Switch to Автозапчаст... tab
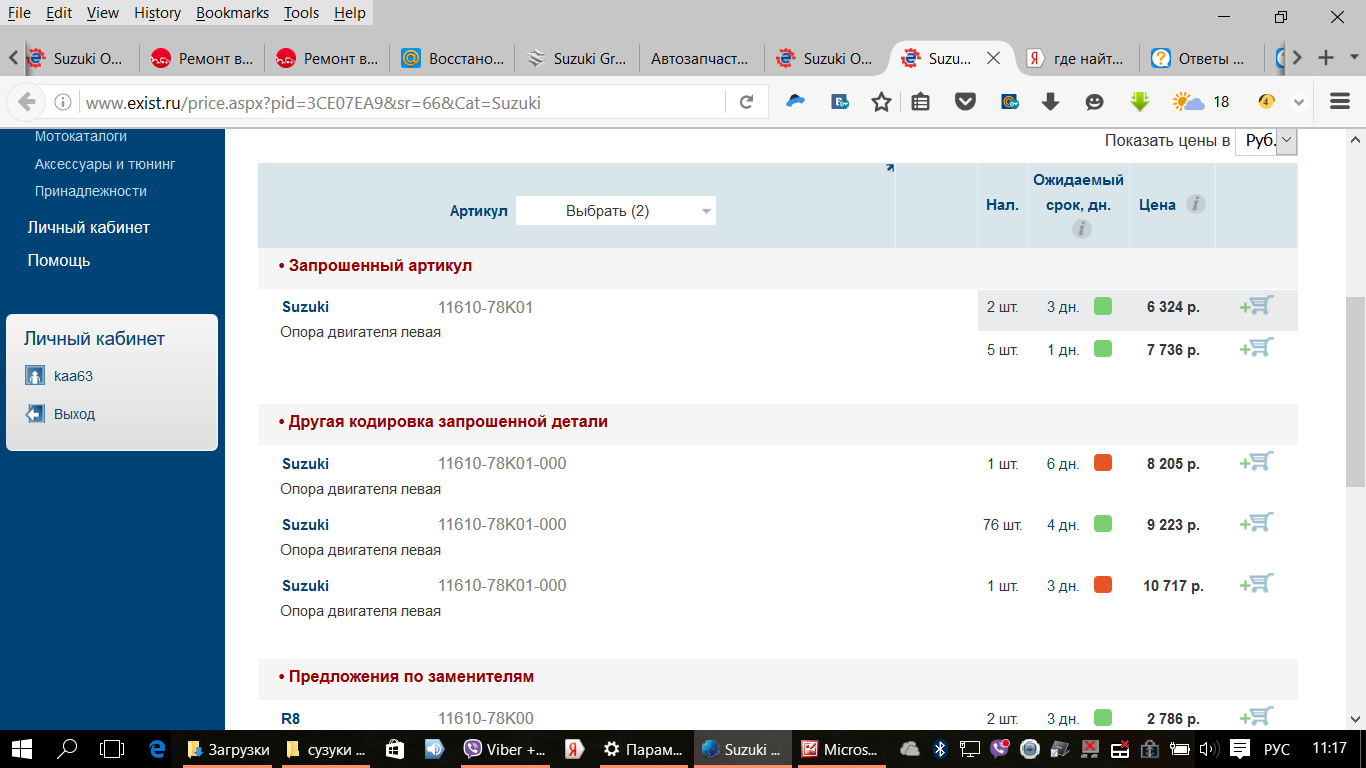1366x768 pixels. tap(700, 58)
